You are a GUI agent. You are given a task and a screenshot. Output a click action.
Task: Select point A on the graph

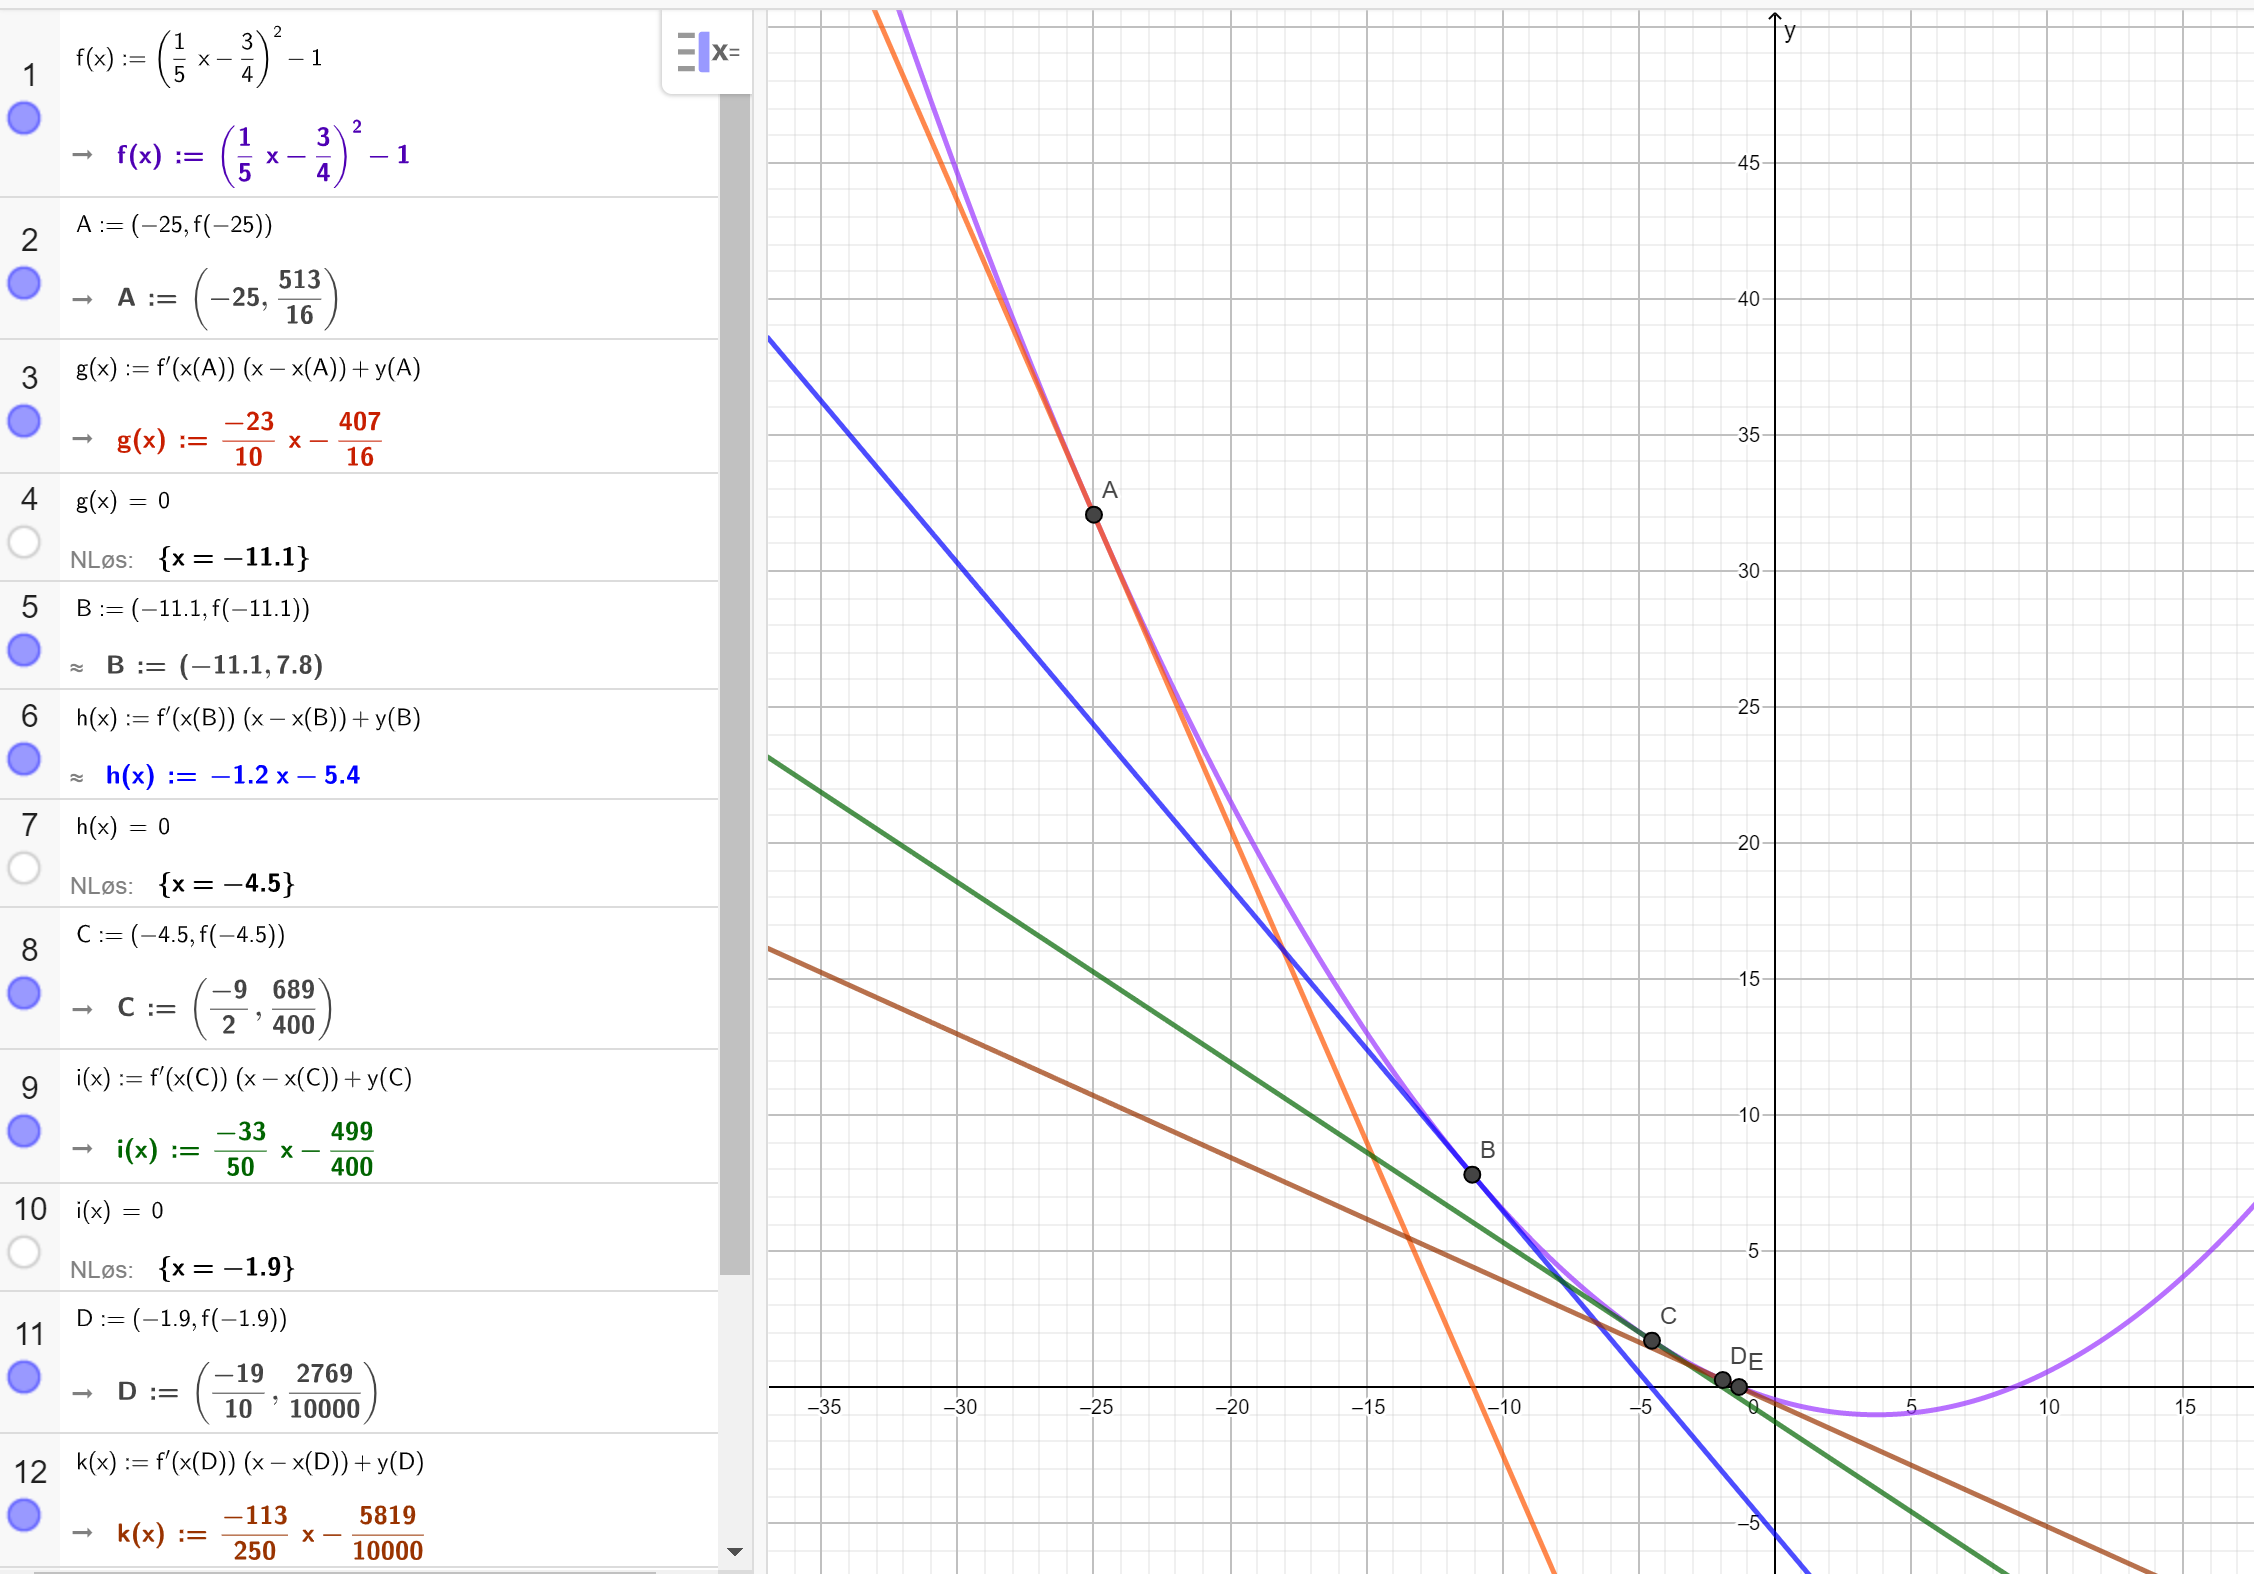tap(1093, 515)
